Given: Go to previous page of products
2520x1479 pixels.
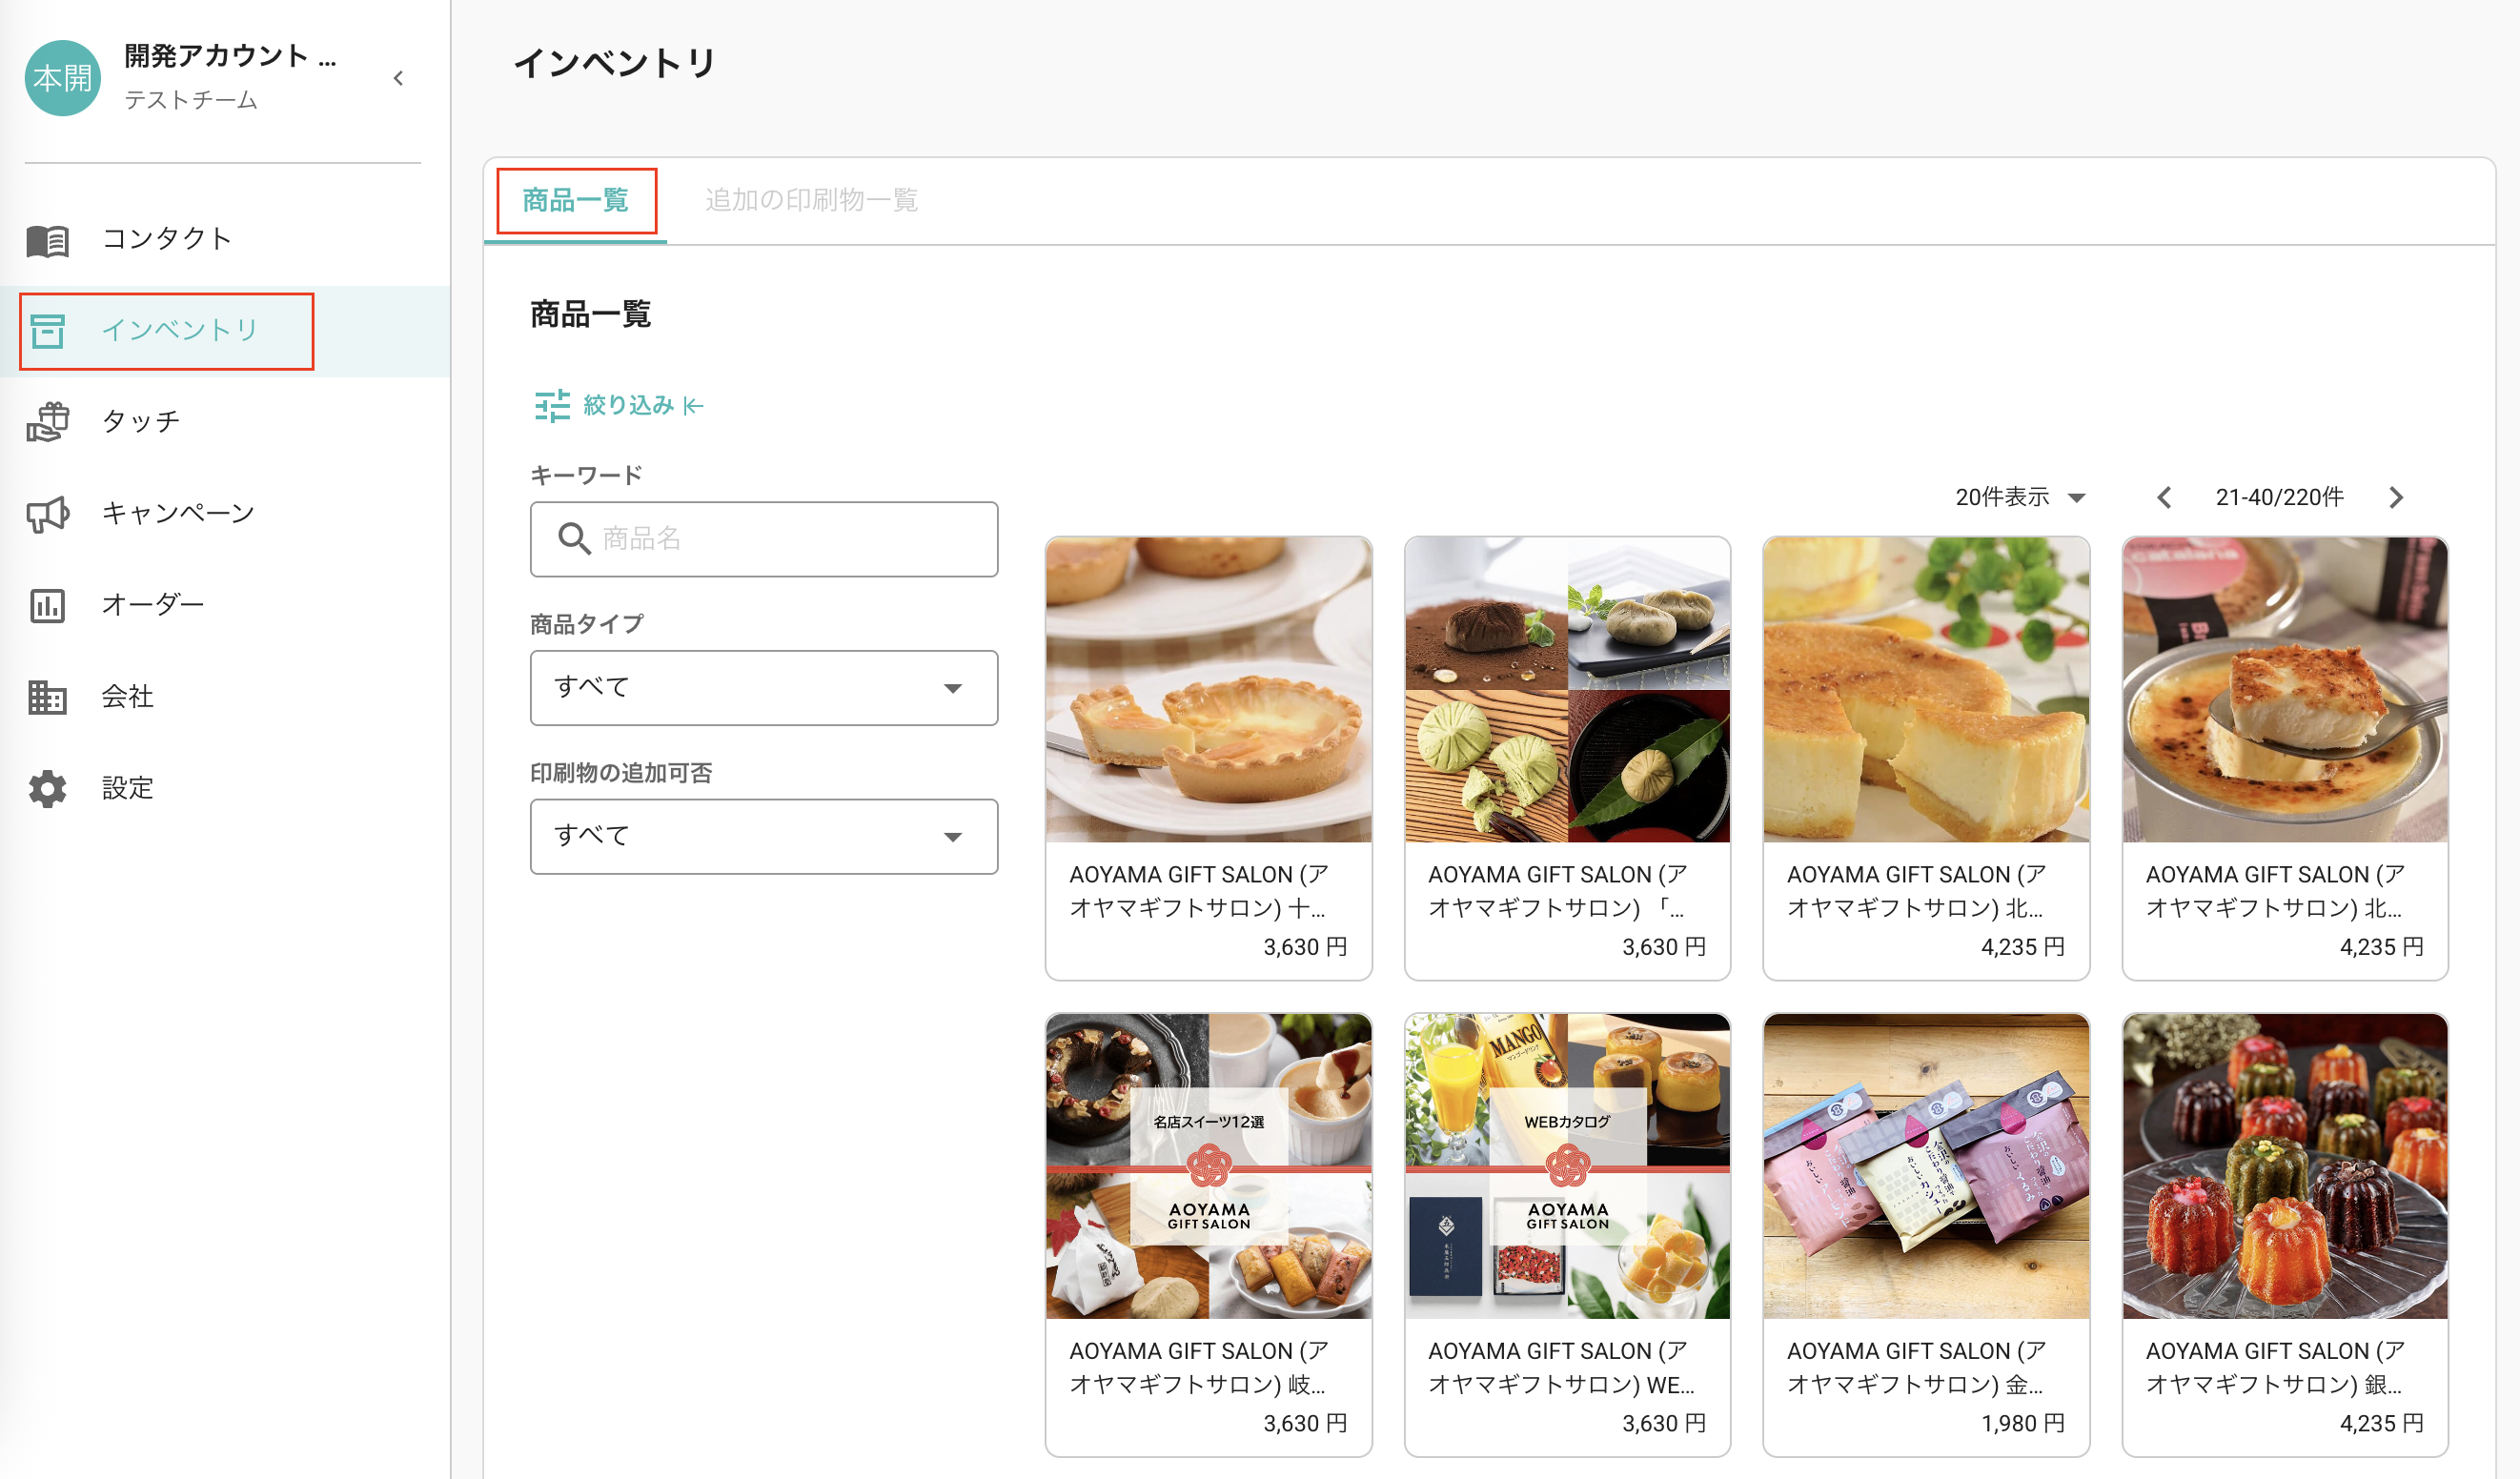Looking at the screenshot, I should coord(2164,497).
